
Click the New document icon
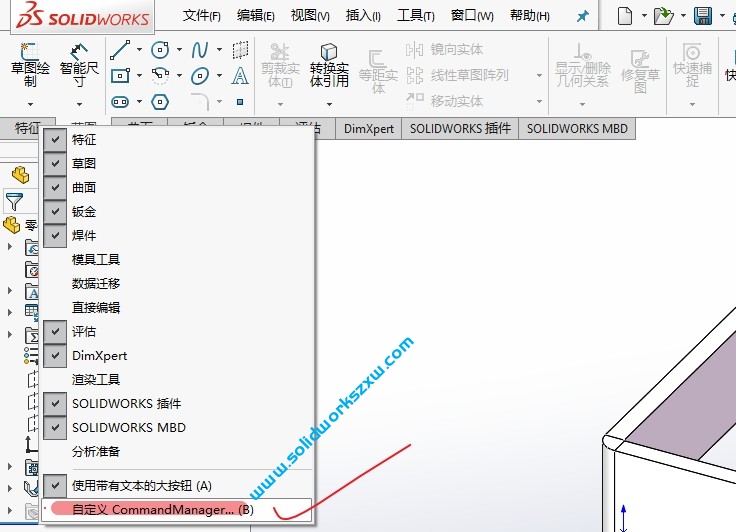pyautogui.click(x=625, y=16)
